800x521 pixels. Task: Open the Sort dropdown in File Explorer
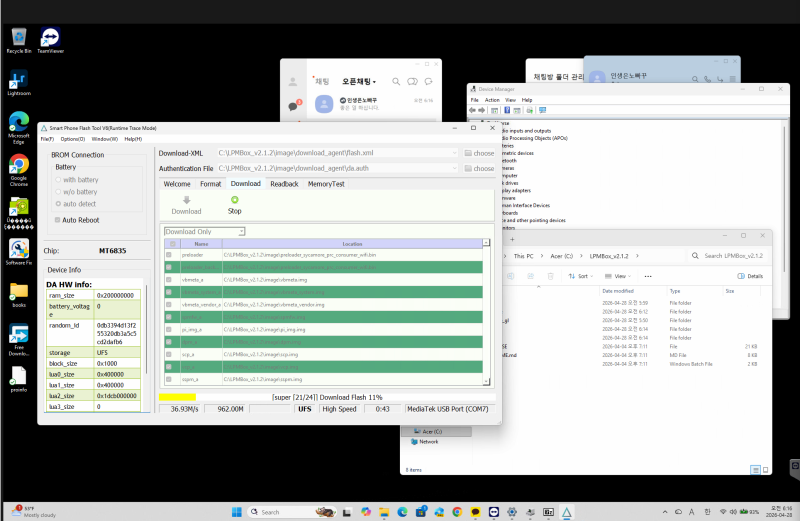581,276
